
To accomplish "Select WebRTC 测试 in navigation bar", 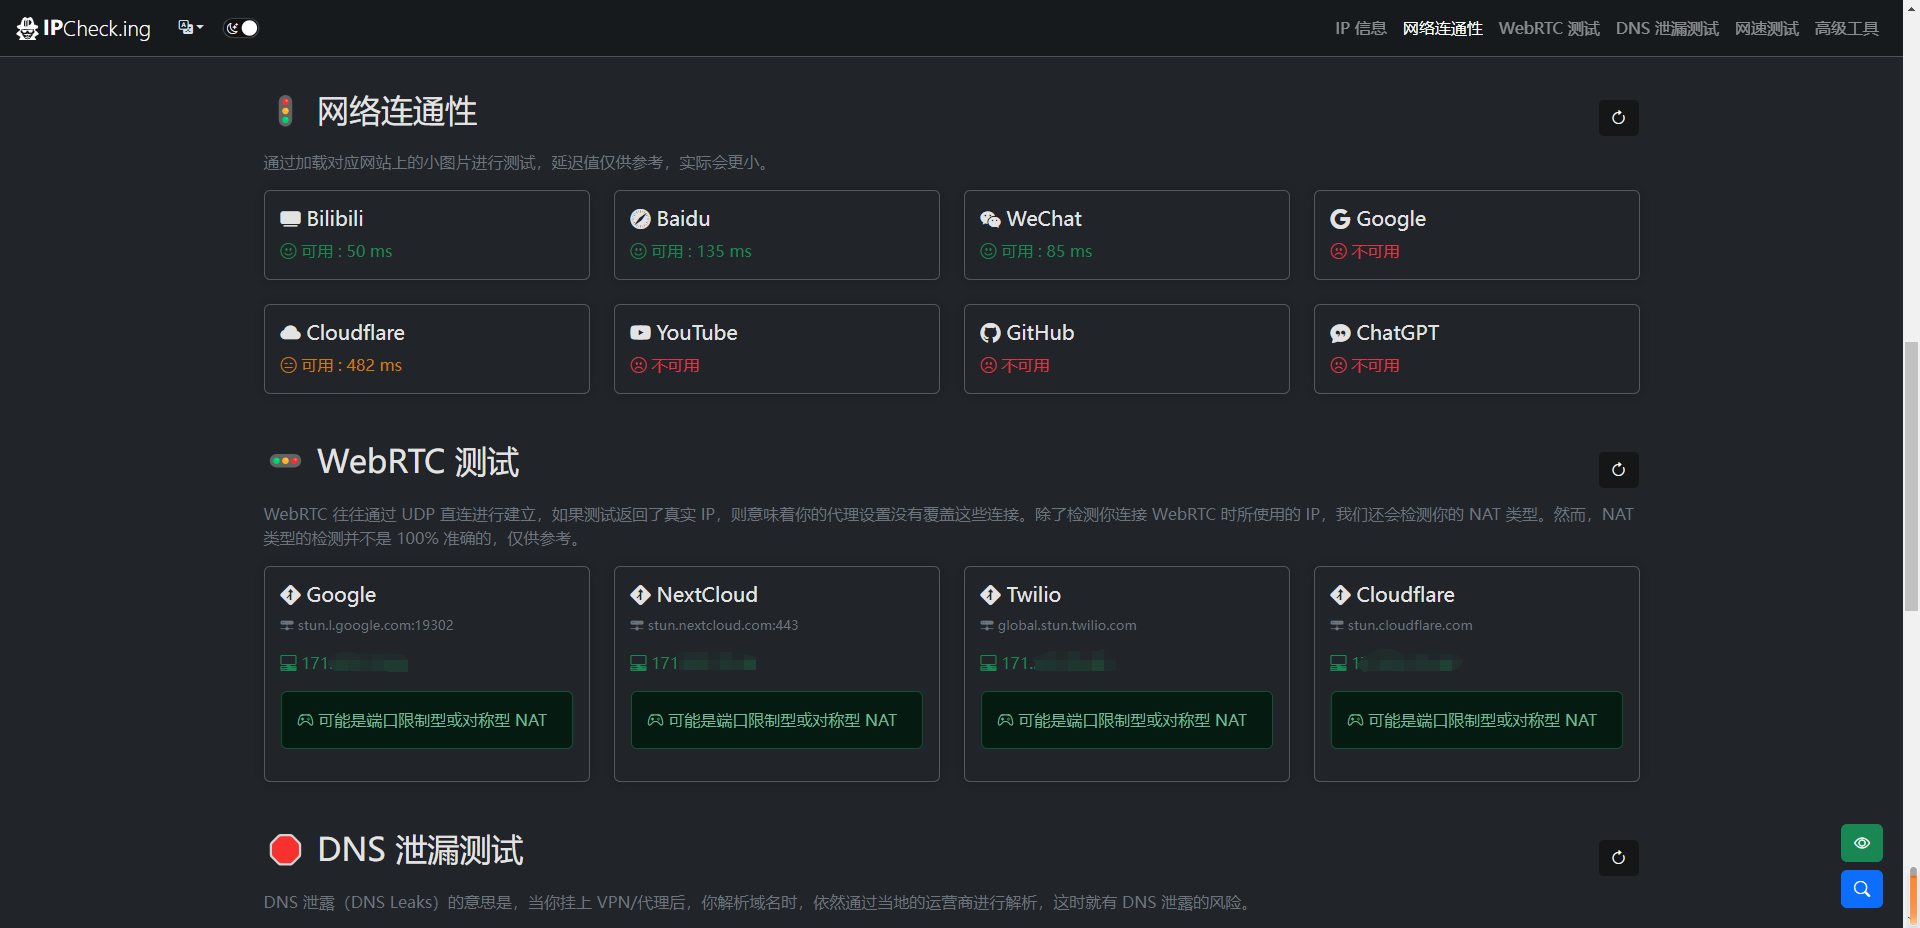I will (1548, 28).
